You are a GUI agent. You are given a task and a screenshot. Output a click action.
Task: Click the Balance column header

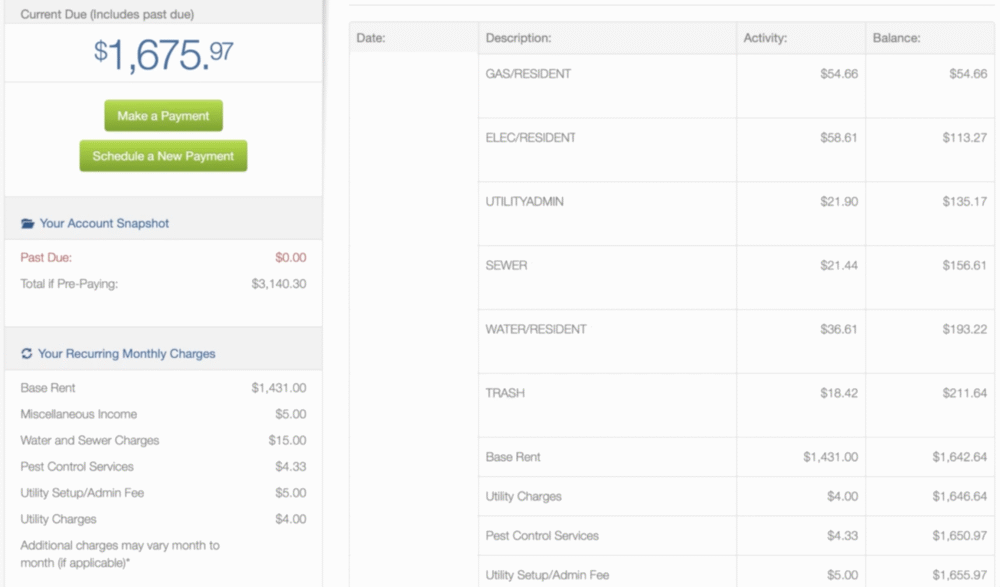[x=896, y=39]
